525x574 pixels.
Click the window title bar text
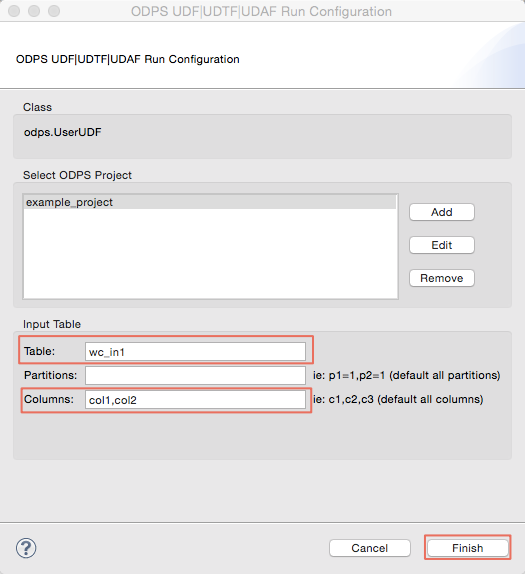point(261,11)
